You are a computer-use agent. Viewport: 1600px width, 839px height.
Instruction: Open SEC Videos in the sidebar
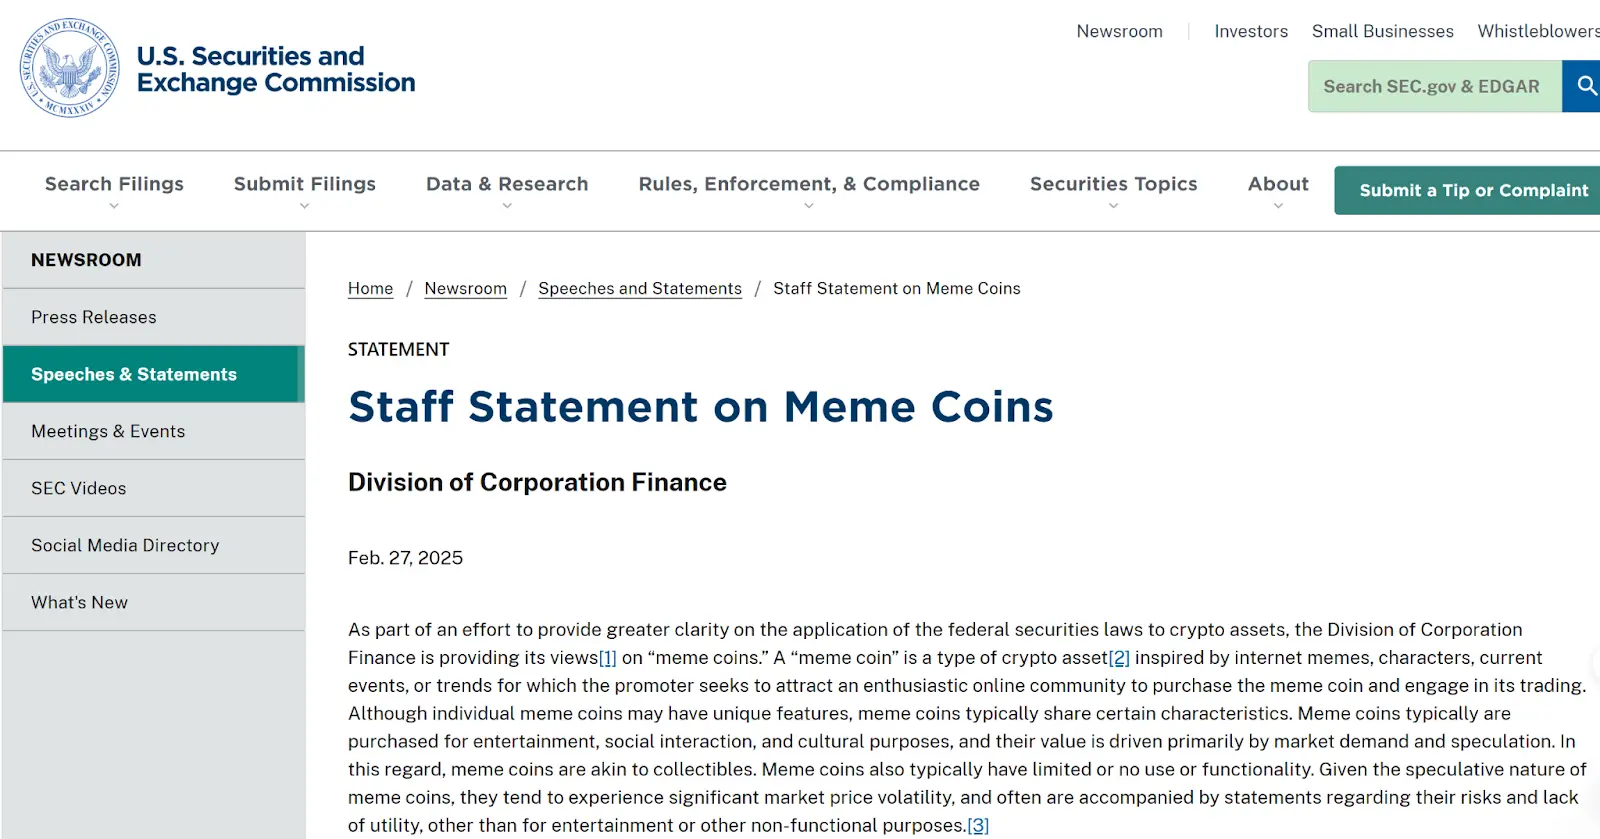tap(154, 488)
